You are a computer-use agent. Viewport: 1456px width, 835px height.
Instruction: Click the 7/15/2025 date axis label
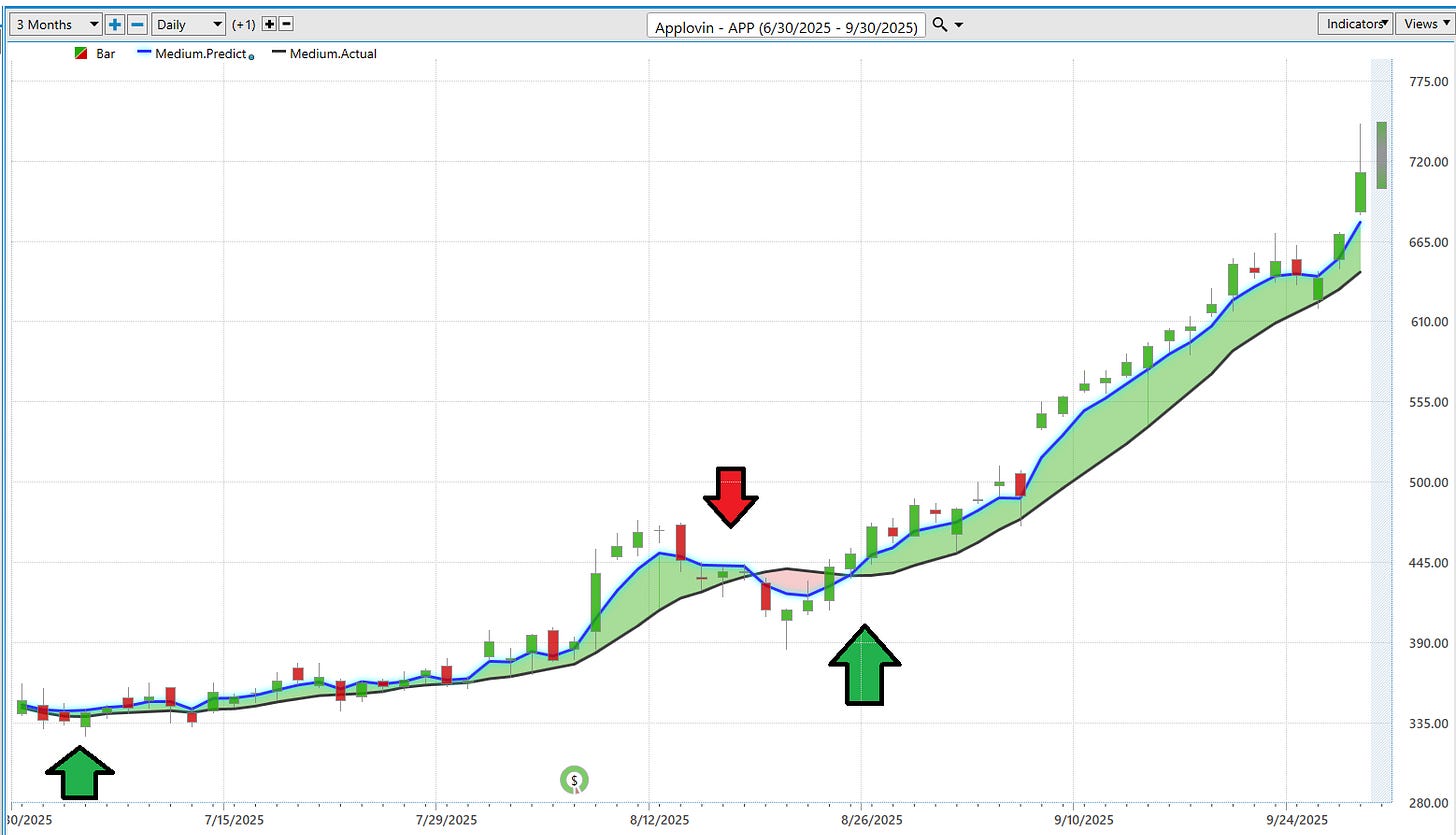pyautogui.click(x=235, y=820)
